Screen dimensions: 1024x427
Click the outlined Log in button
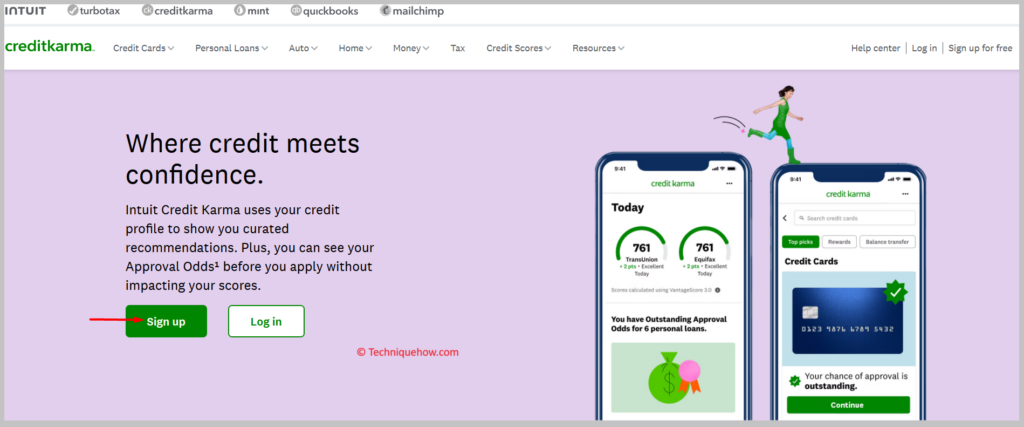266,321
